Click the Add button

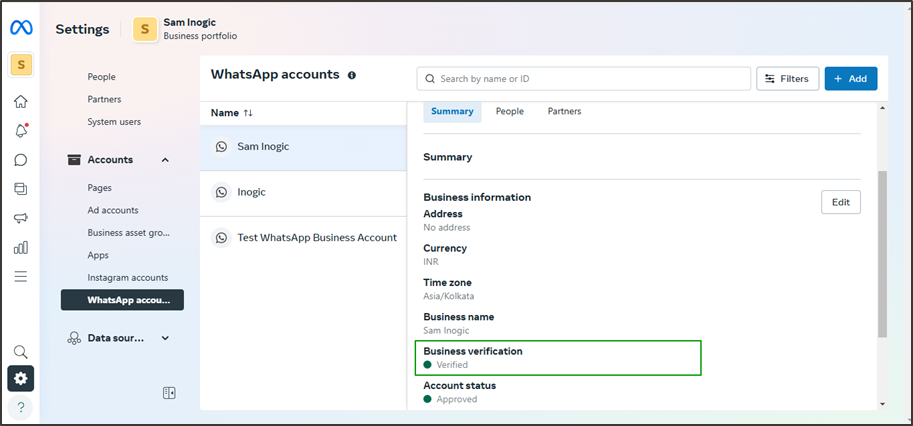[x=851, y=79]
